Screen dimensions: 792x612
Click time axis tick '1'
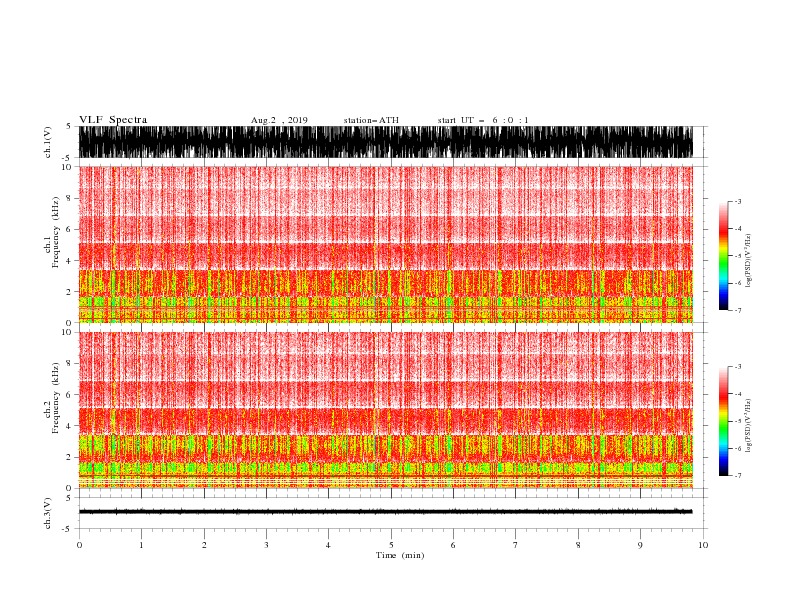tap(141, 545)
